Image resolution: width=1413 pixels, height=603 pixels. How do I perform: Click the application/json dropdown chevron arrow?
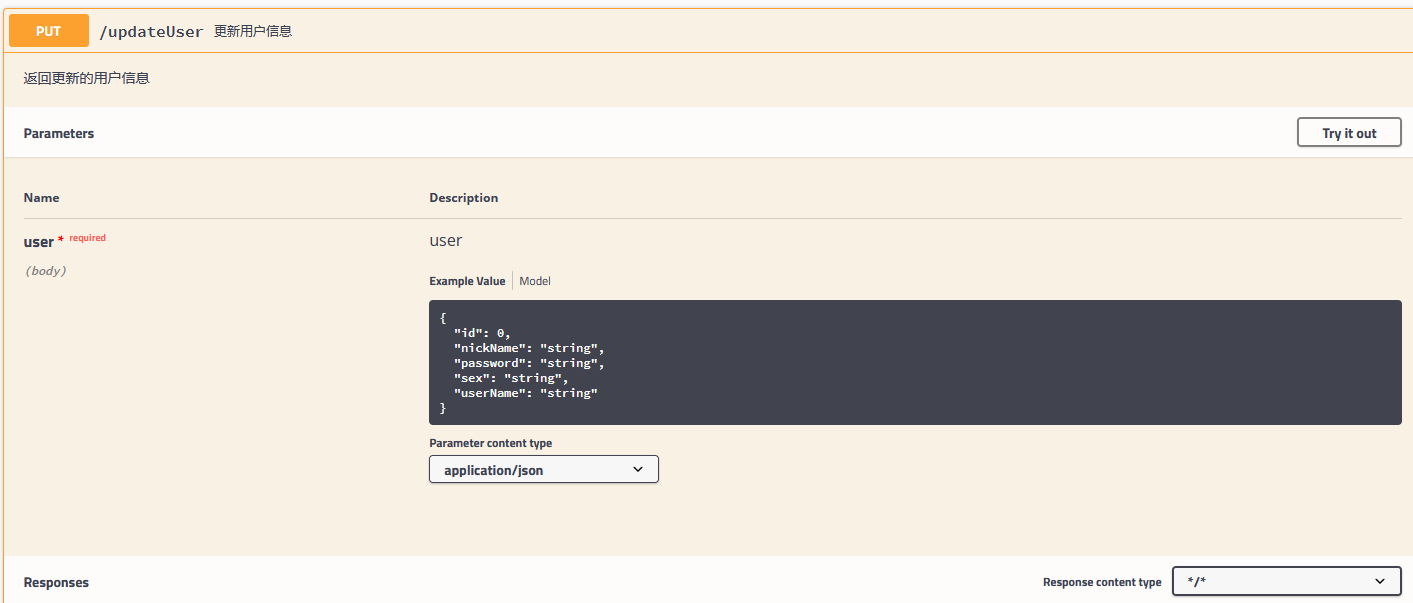(639, 469)
